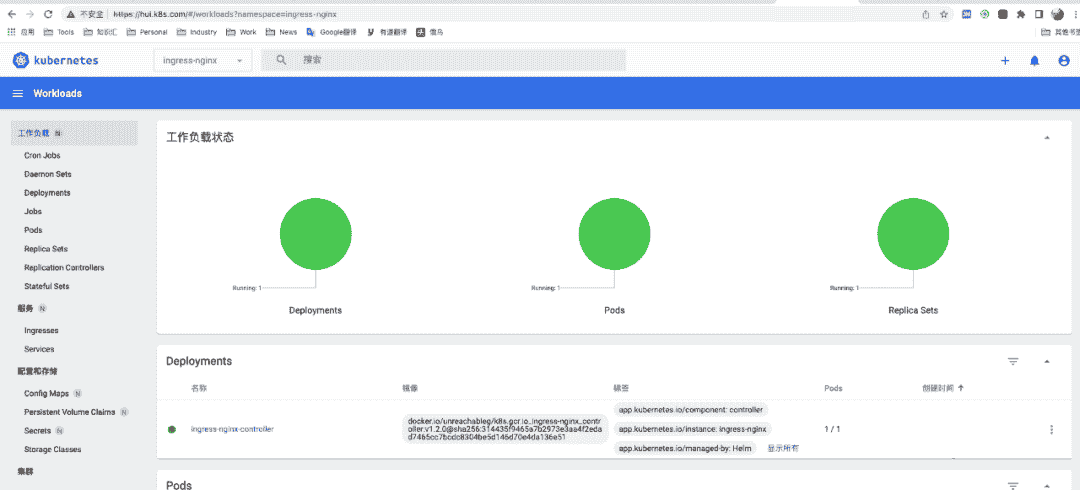Click the Deployments green status circle

(315, 233)
